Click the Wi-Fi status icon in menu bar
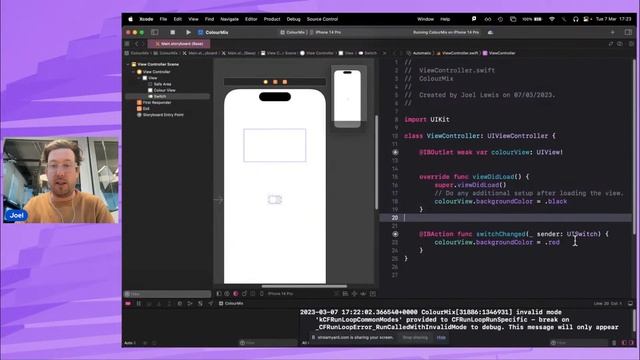The height and width of the screenshot is (360, 640). click(552, 19)
